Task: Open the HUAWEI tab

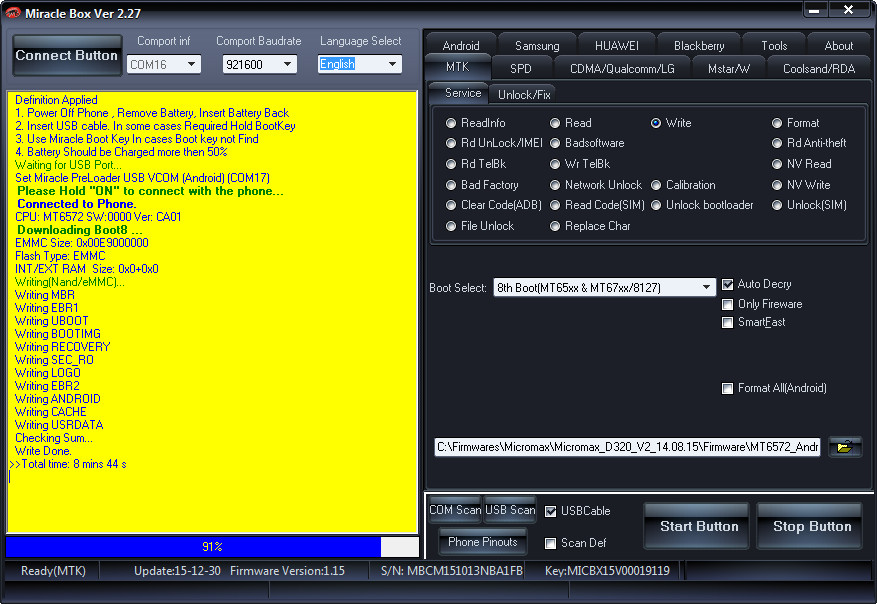Action: 616,45
